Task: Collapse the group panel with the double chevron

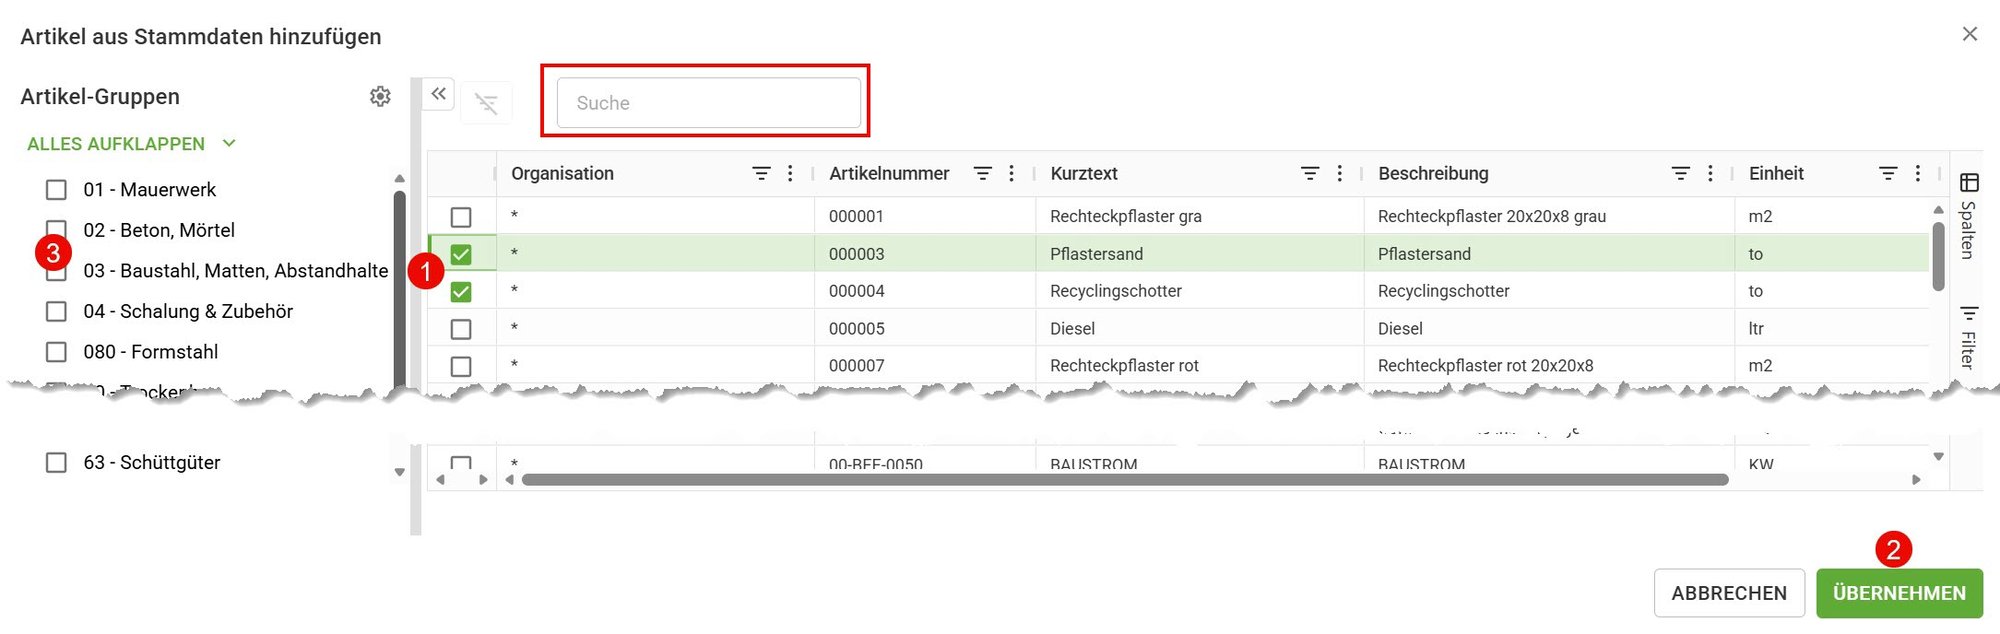Action: [438, 94]
